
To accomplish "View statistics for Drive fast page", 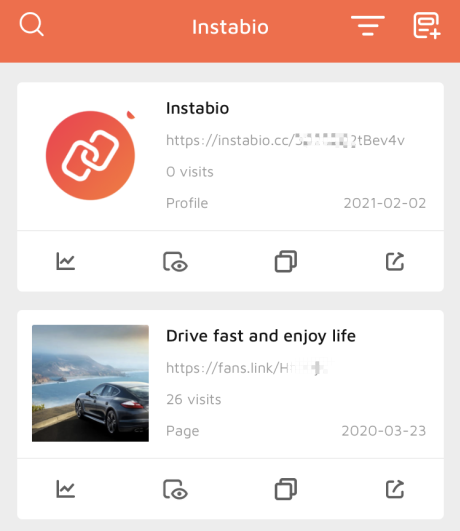I will click(x=65, y=489).
